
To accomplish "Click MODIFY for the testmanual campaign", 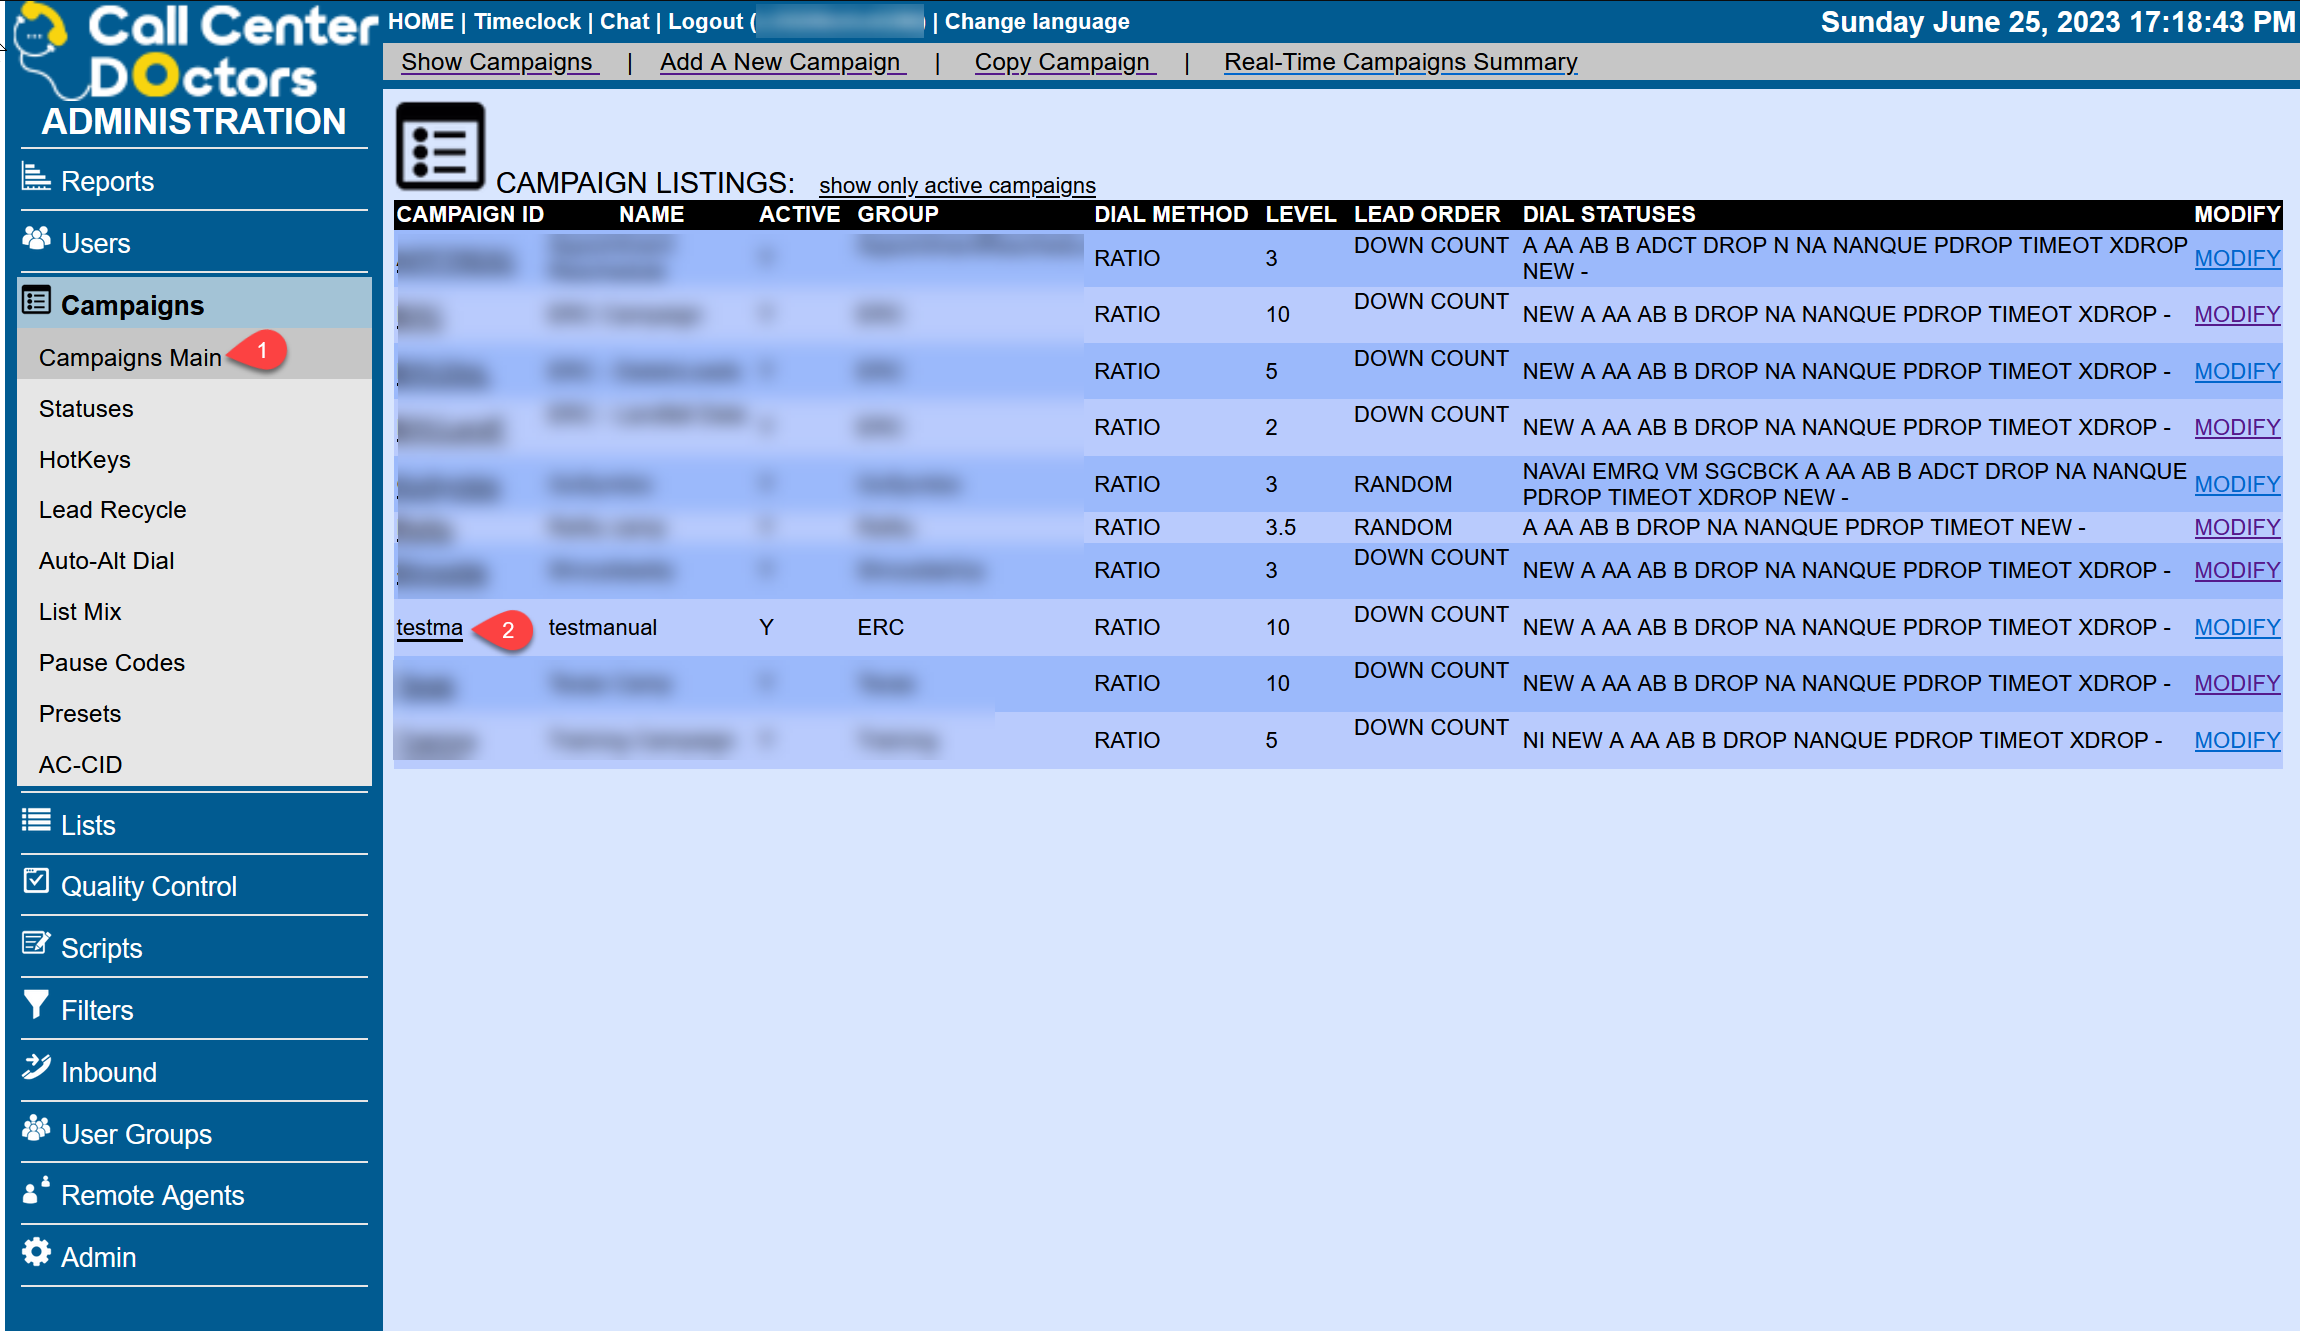I will [2236, 628].
